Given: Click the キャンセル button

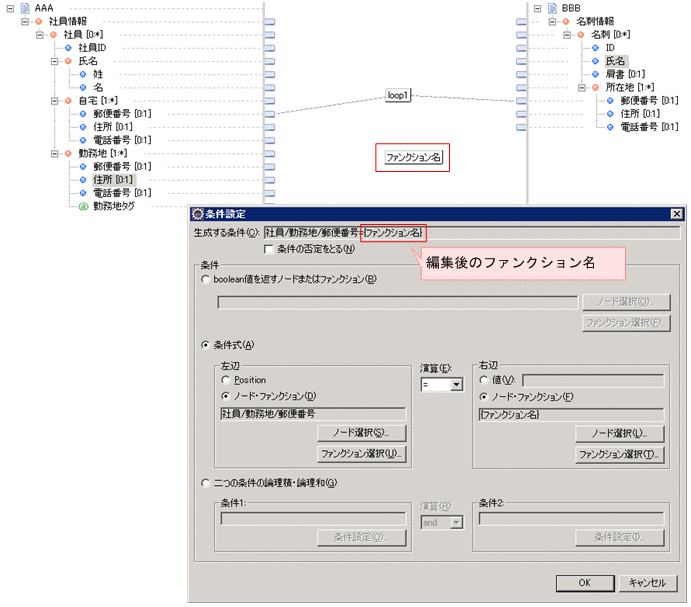Looking at the screenshot, I should [x=648, y=583].
